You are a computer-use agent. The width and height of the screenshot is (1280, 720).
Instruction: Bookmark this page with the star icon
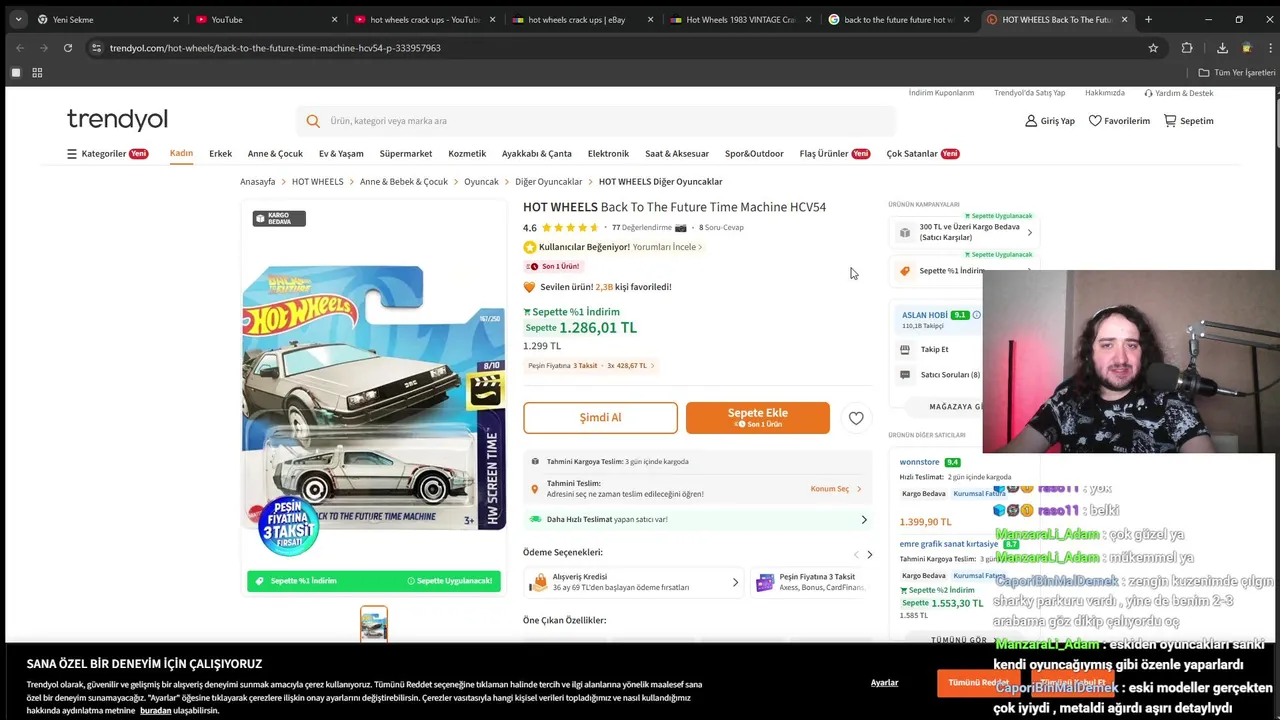coord(1153,47)
